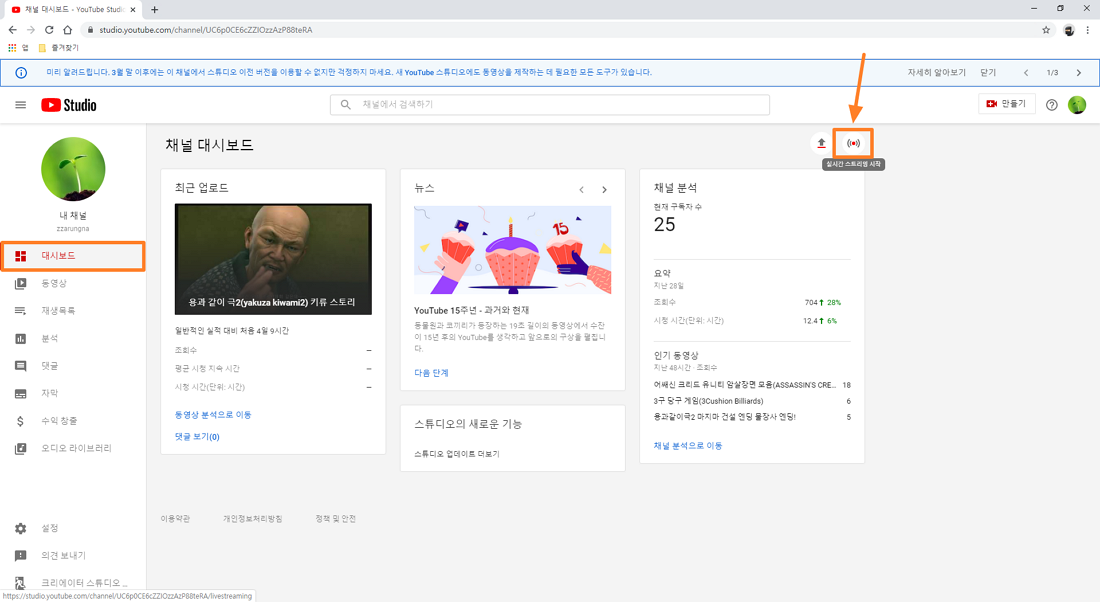The image size is (1100, 602).
Task: Open a new browser tab with plus
Action: pyautogui.click(x=154, y=9)
